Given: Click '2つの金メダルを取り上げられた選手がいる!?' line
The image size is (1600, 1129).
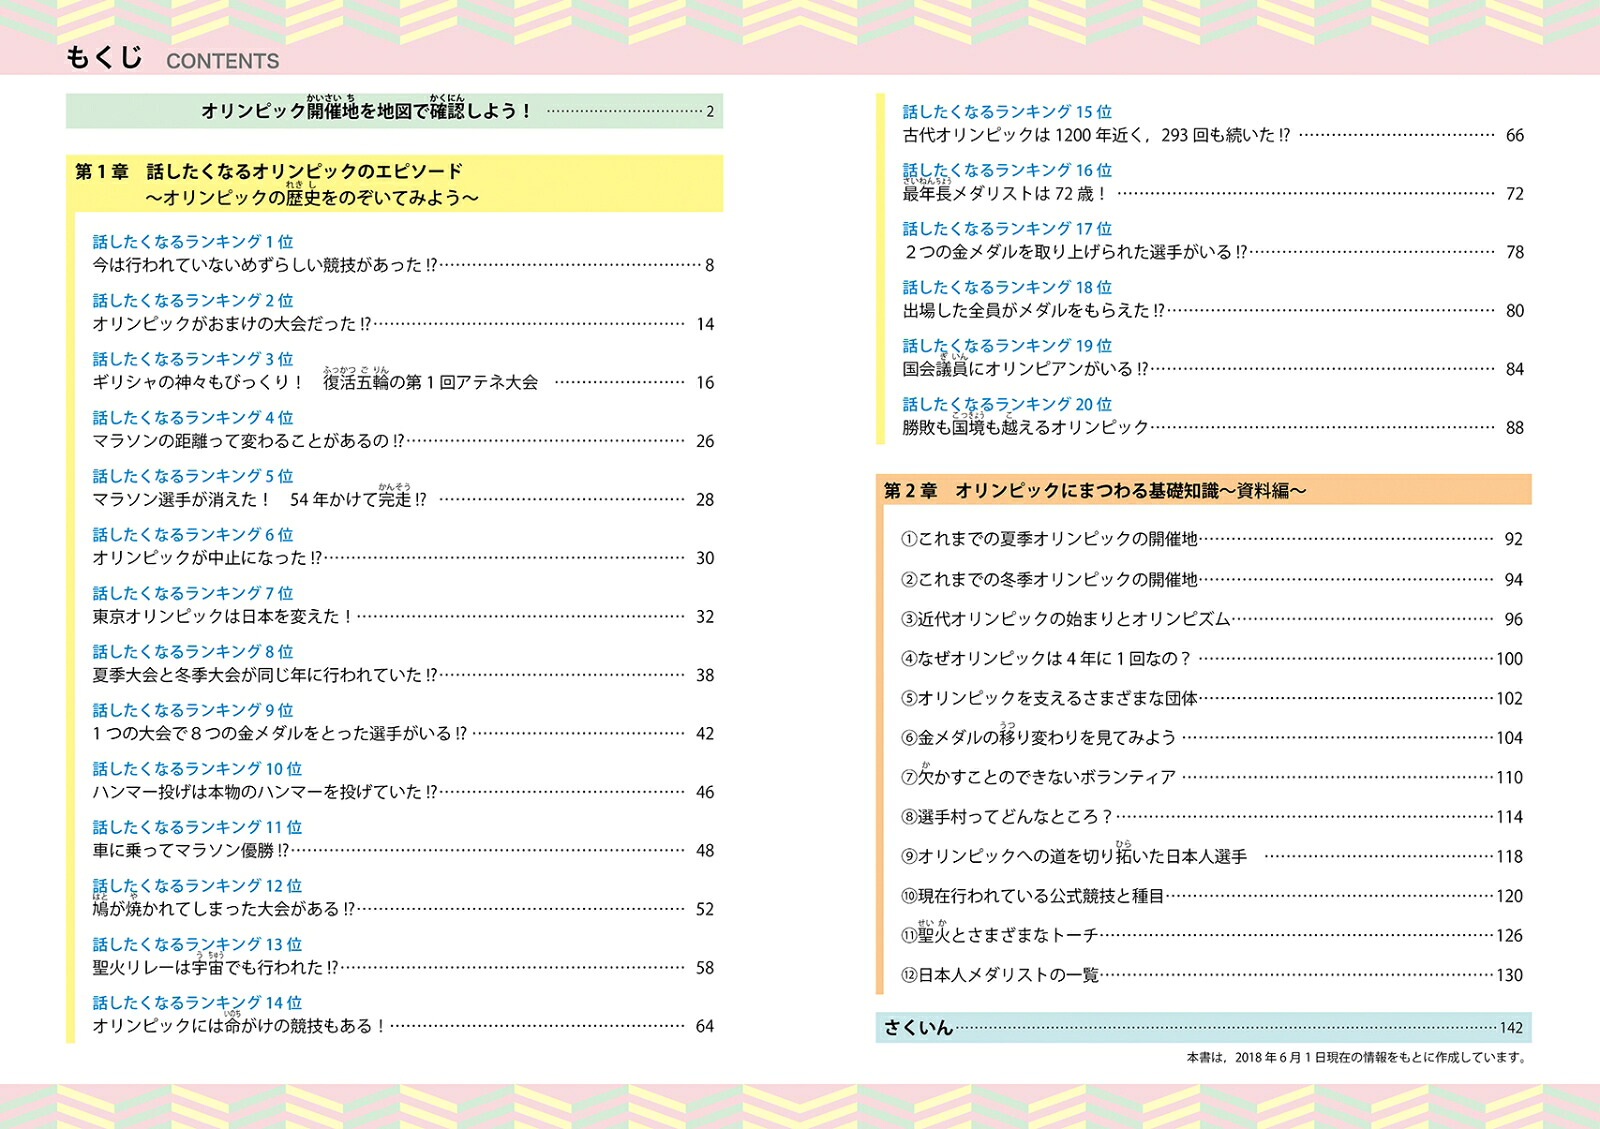Looking at the screenshot, I should click(1213, 252).
